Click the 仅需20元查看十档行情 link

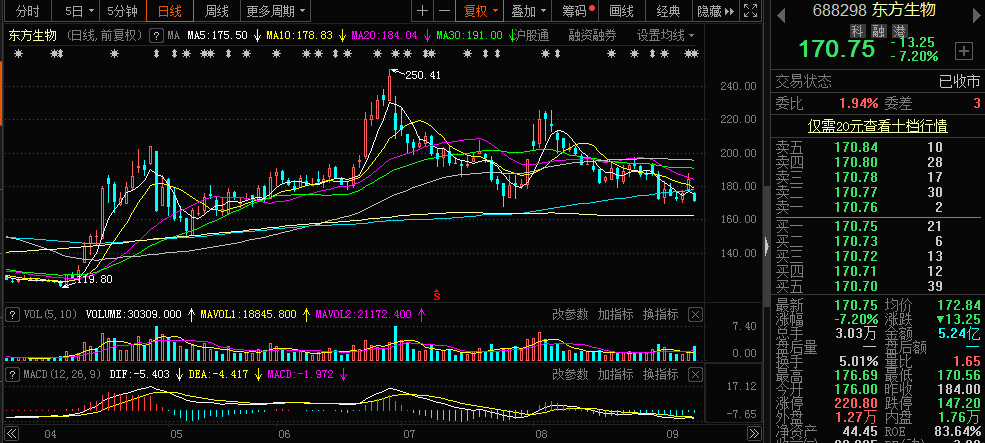(x=878, y=126)
